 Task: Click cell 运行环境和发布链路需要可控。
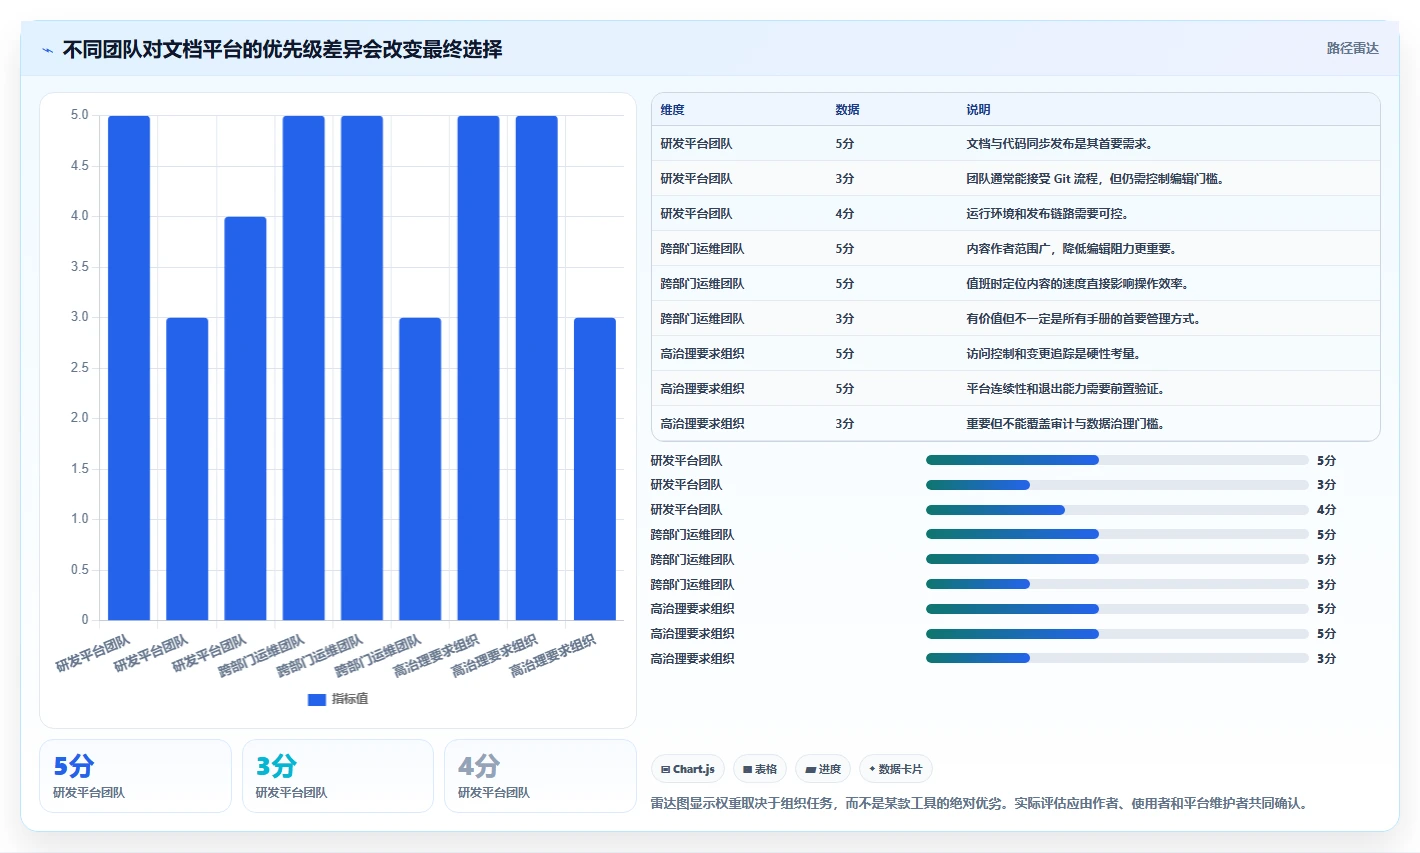click(x=1047, y=214)
